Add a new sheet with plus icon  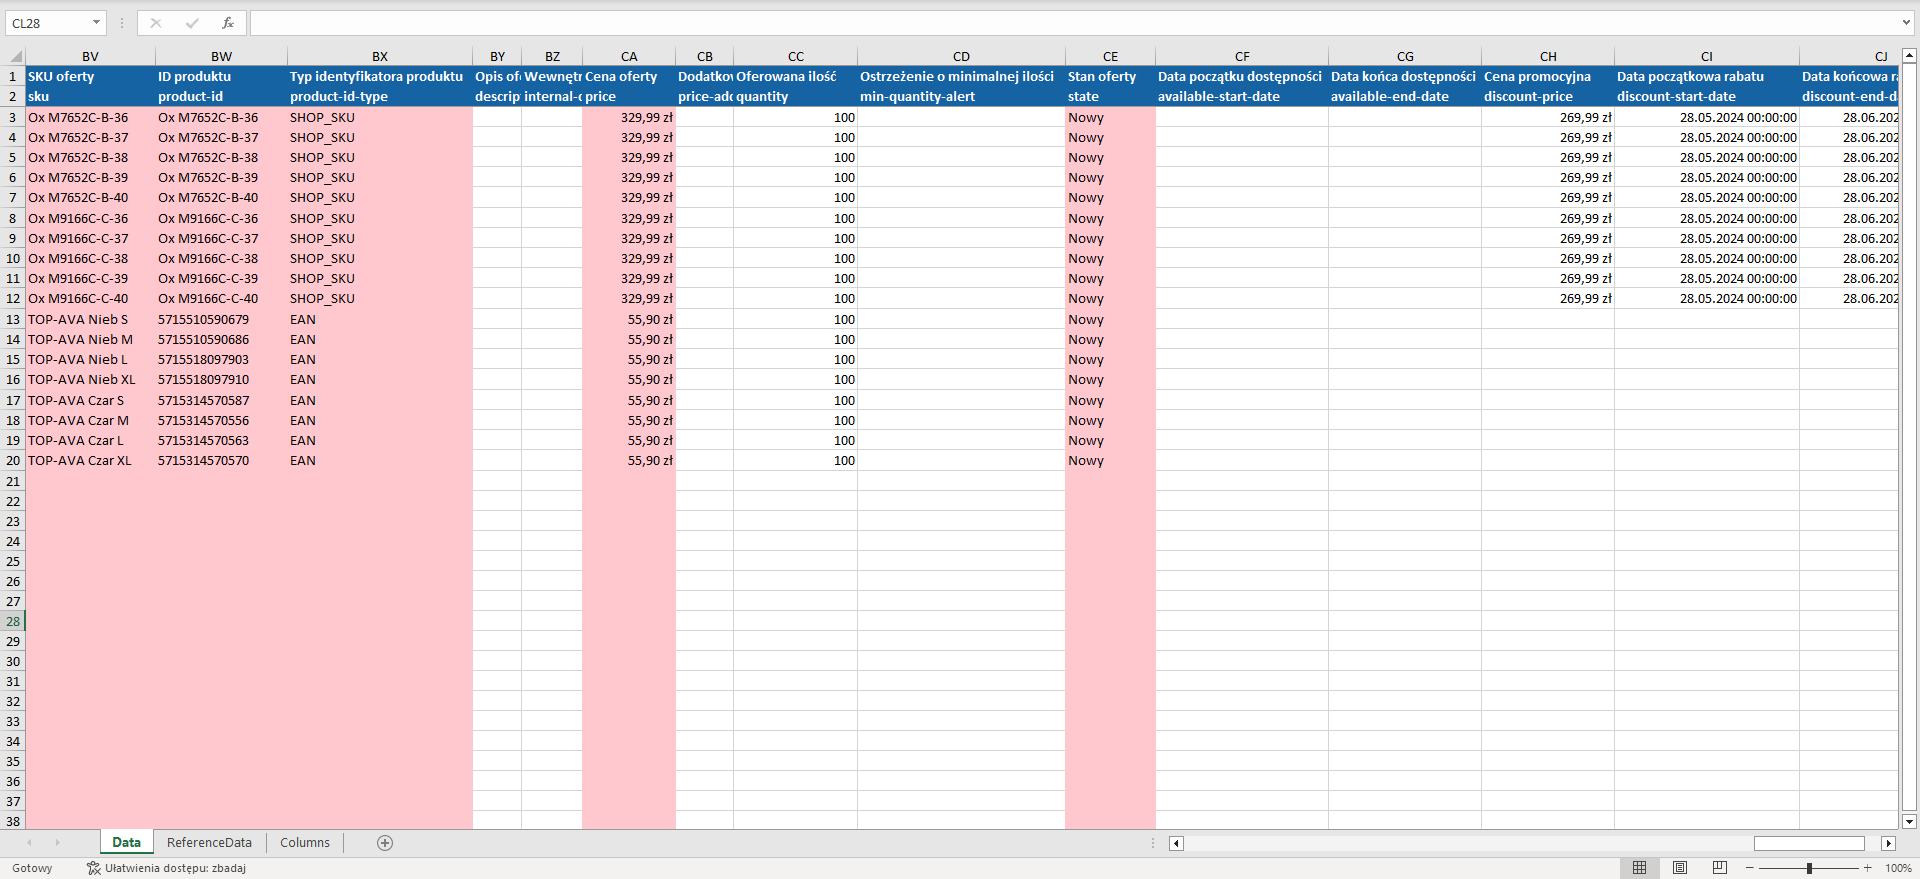pos(385,843)
